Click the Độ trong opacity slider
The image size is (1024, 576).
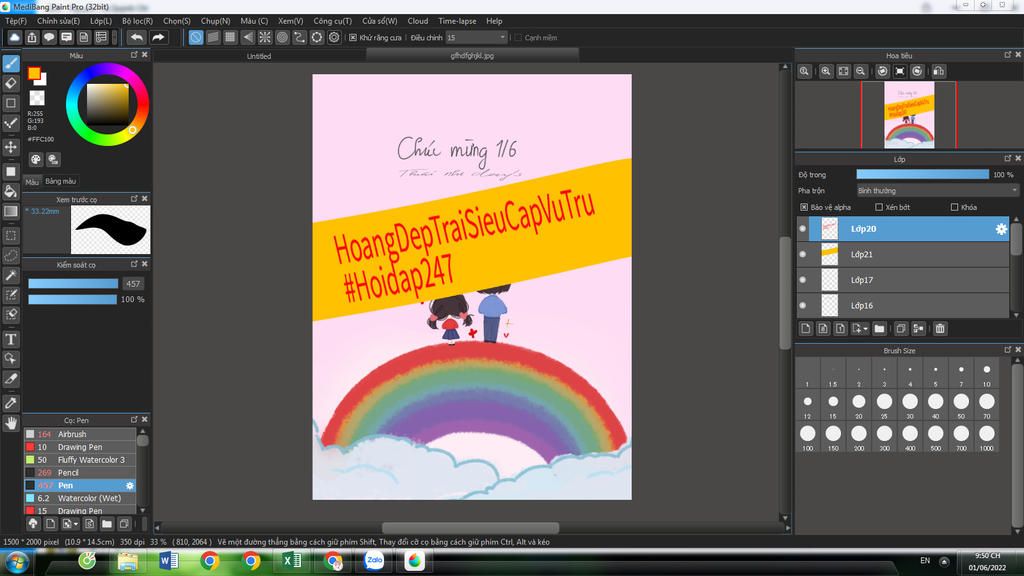pos(922,174)
